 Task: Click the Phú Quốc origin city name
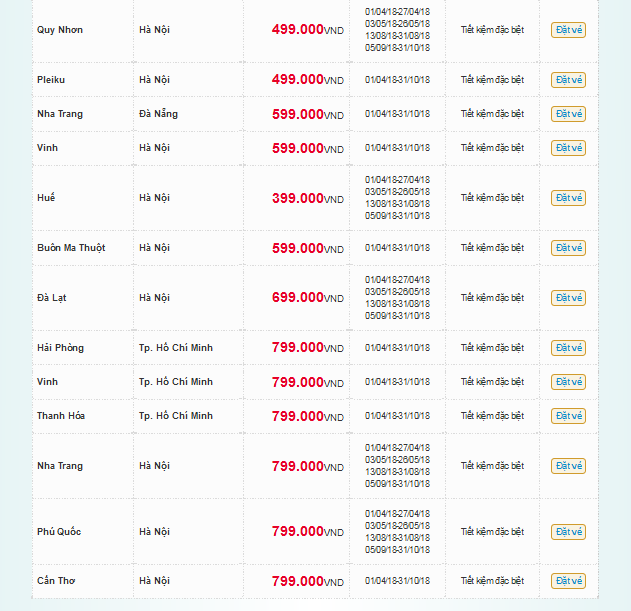pos(60,532)
